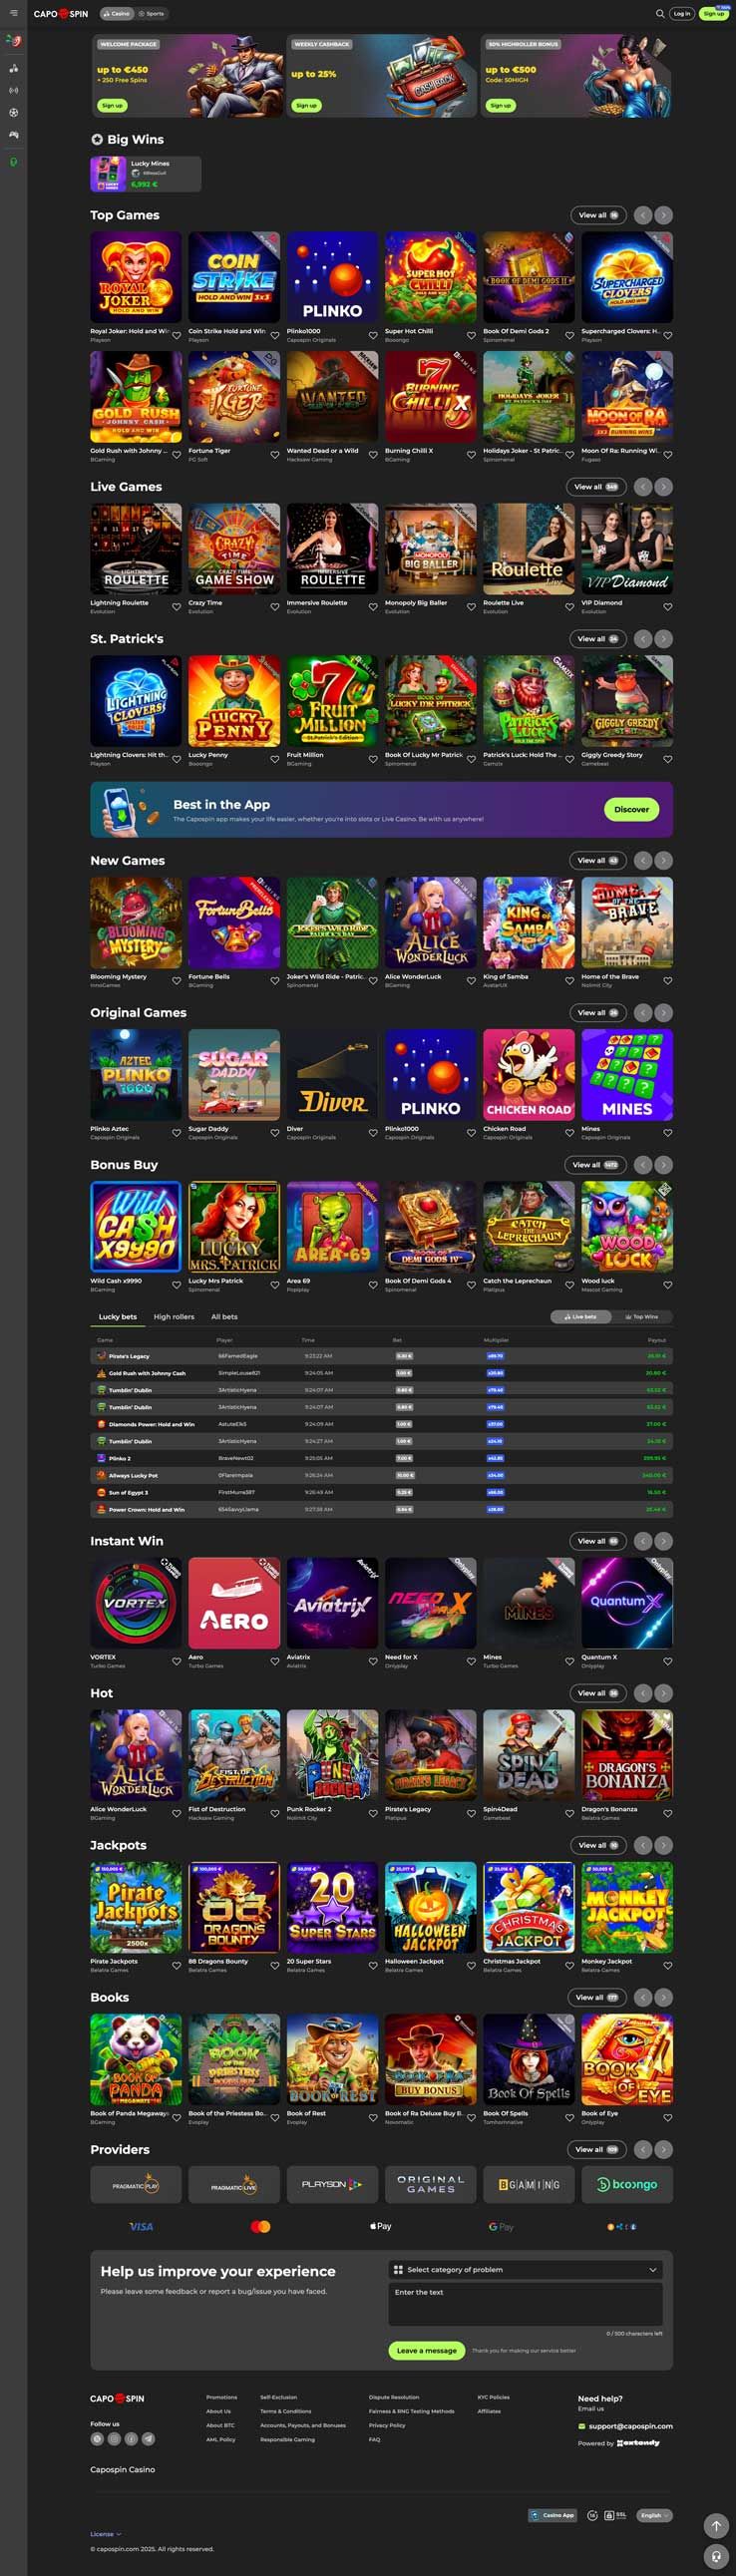This screenshot has height=2576, width=736.
Task: Open the Instagram icon under Follow us
Action: (114, 2439)
